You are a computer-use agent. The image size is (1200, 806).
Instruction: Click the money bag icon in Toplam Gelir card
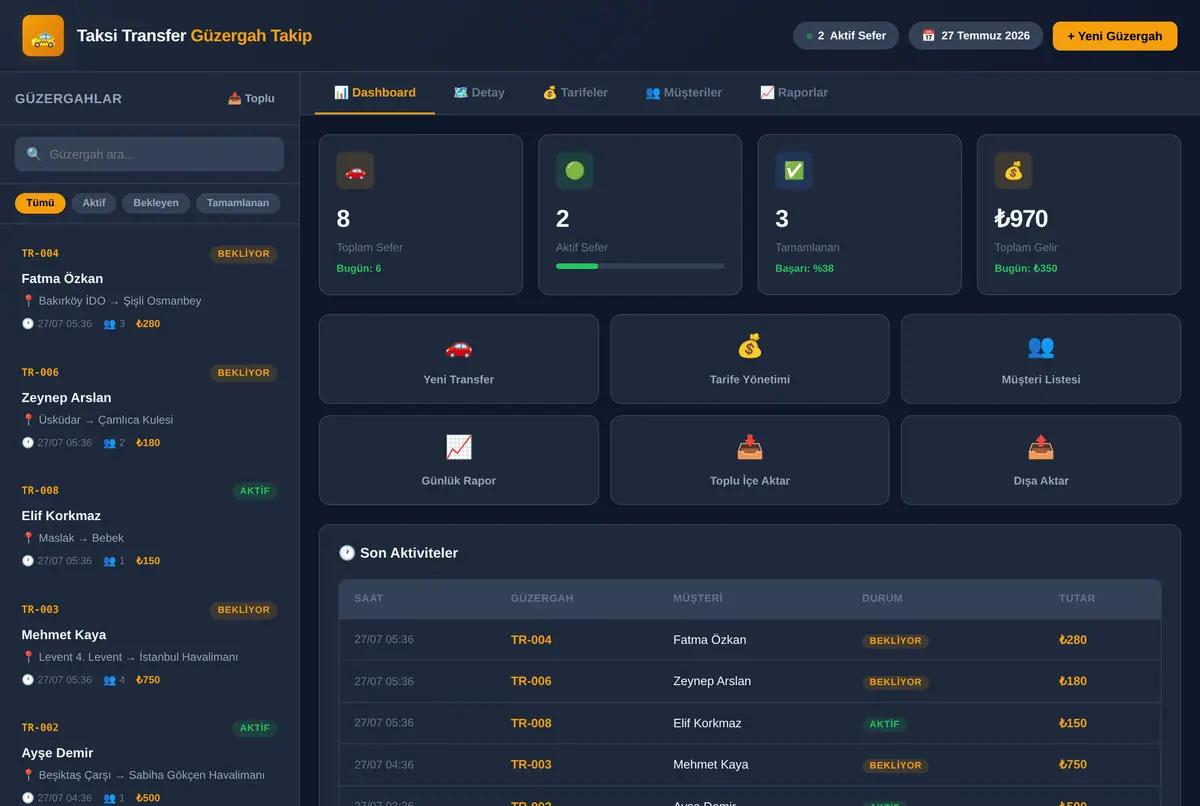coord(1013,171)
